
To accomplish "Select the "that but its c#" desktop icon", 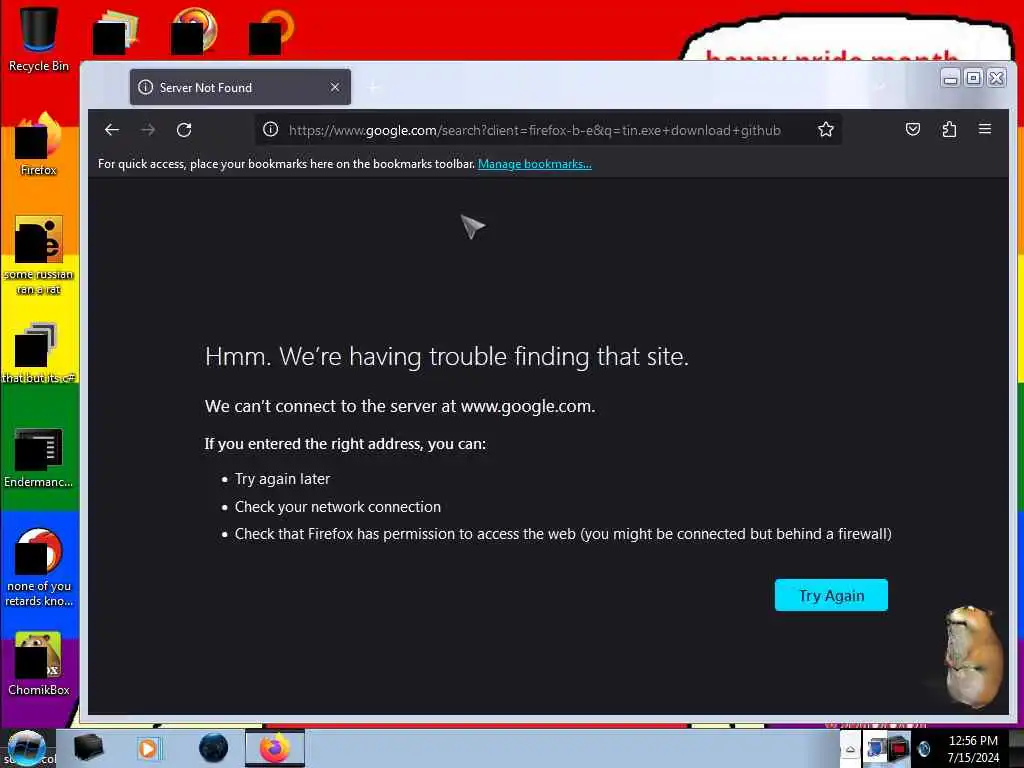I will tap(39, 353).
